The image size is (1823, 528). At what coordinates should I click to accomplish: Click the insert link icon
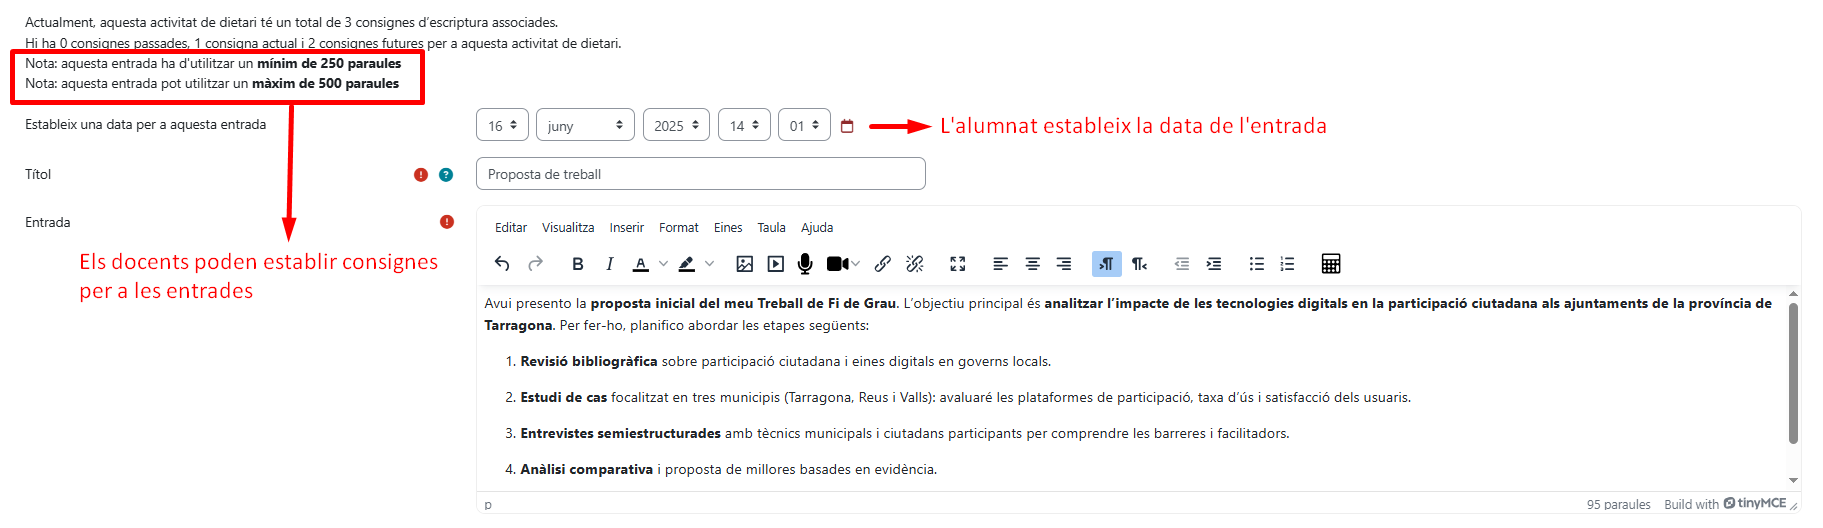(x=882, y=264)
